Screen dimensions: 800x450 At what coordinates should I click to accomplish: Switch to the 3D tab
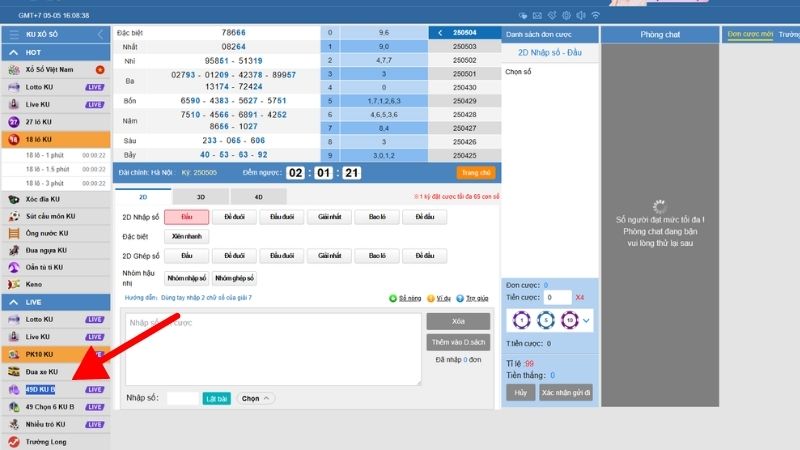pyautogui.click(x=201, y=197)
